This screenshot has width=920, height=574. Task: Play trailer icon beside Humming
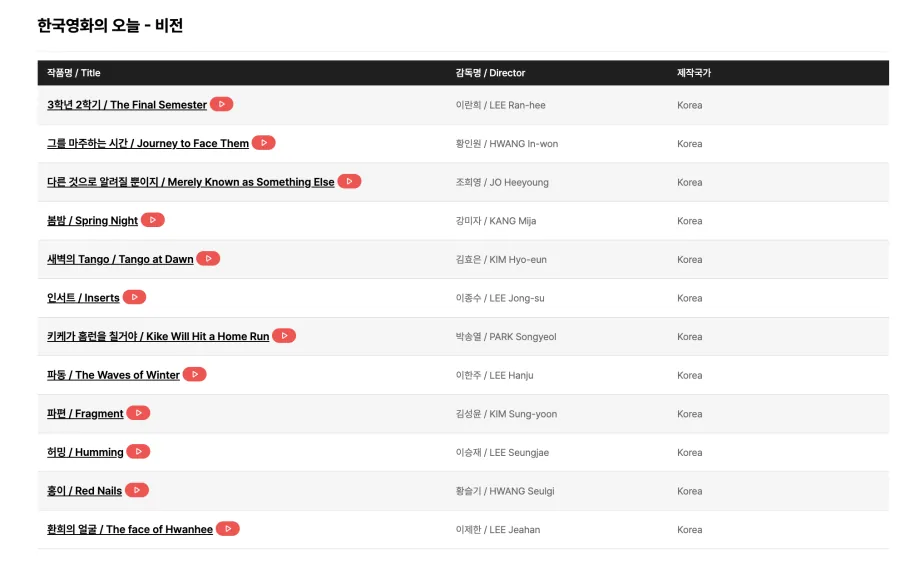(138, 452)
